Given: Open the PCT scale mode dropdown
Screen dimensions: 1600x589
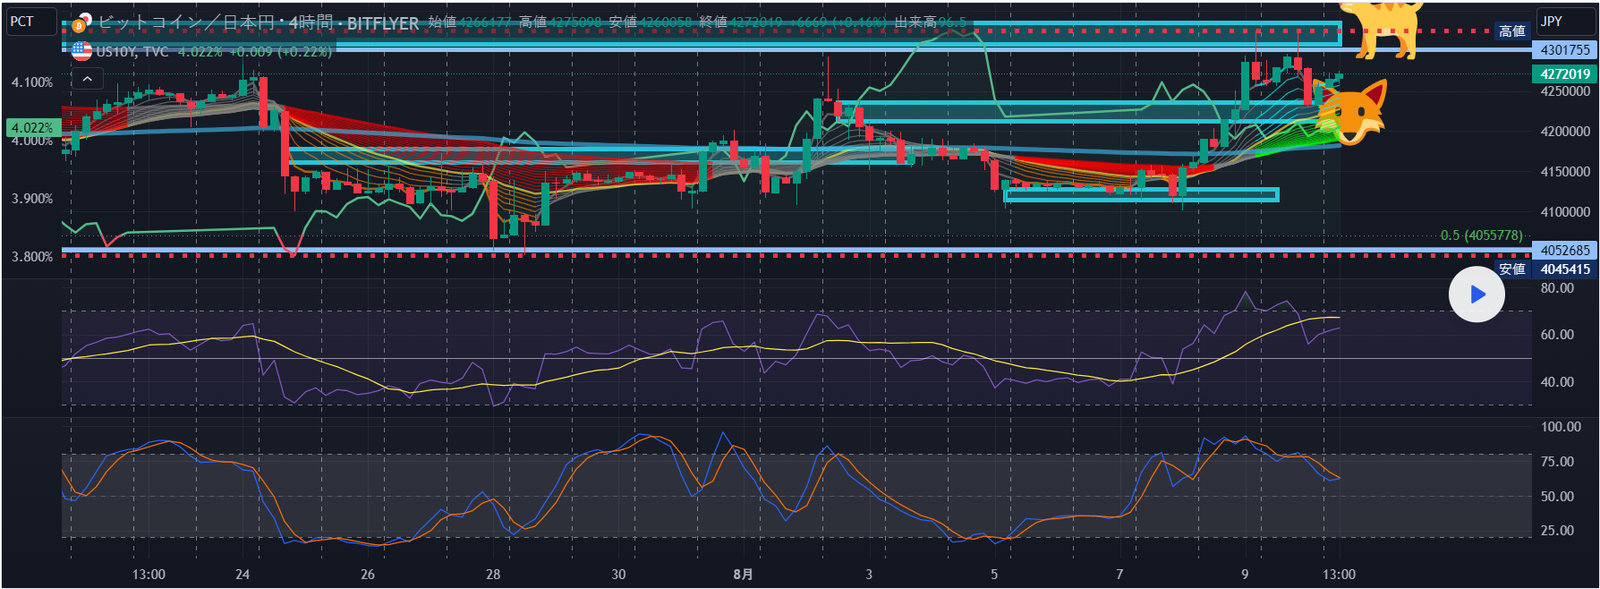Looking at the screenshot, I should coord(30,21).
